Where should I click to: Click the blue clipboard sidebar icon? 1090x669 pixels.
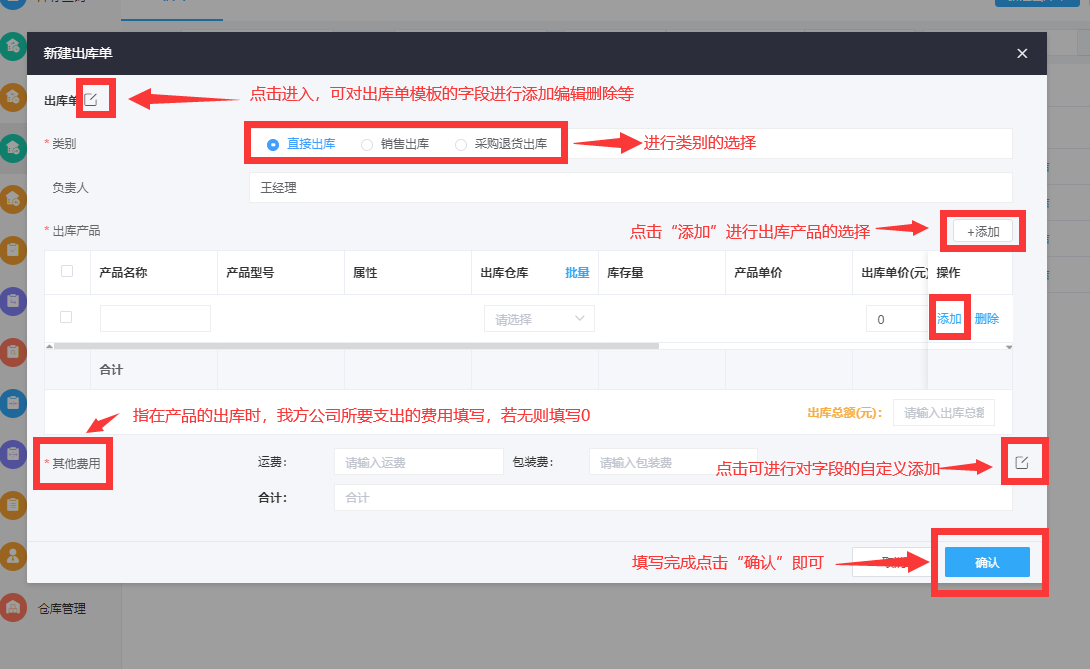(x=13, y=403)
